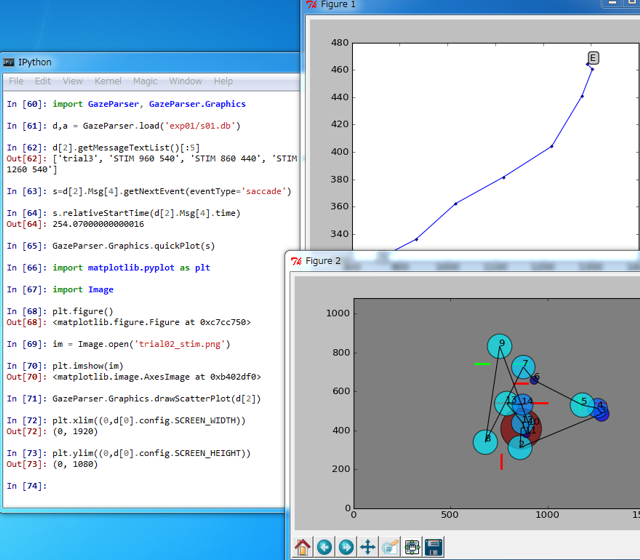Image resolution: width=640 pixels, height=560 pixels.
Task: Open the Help menu in IPython
Action: (223, 81)
